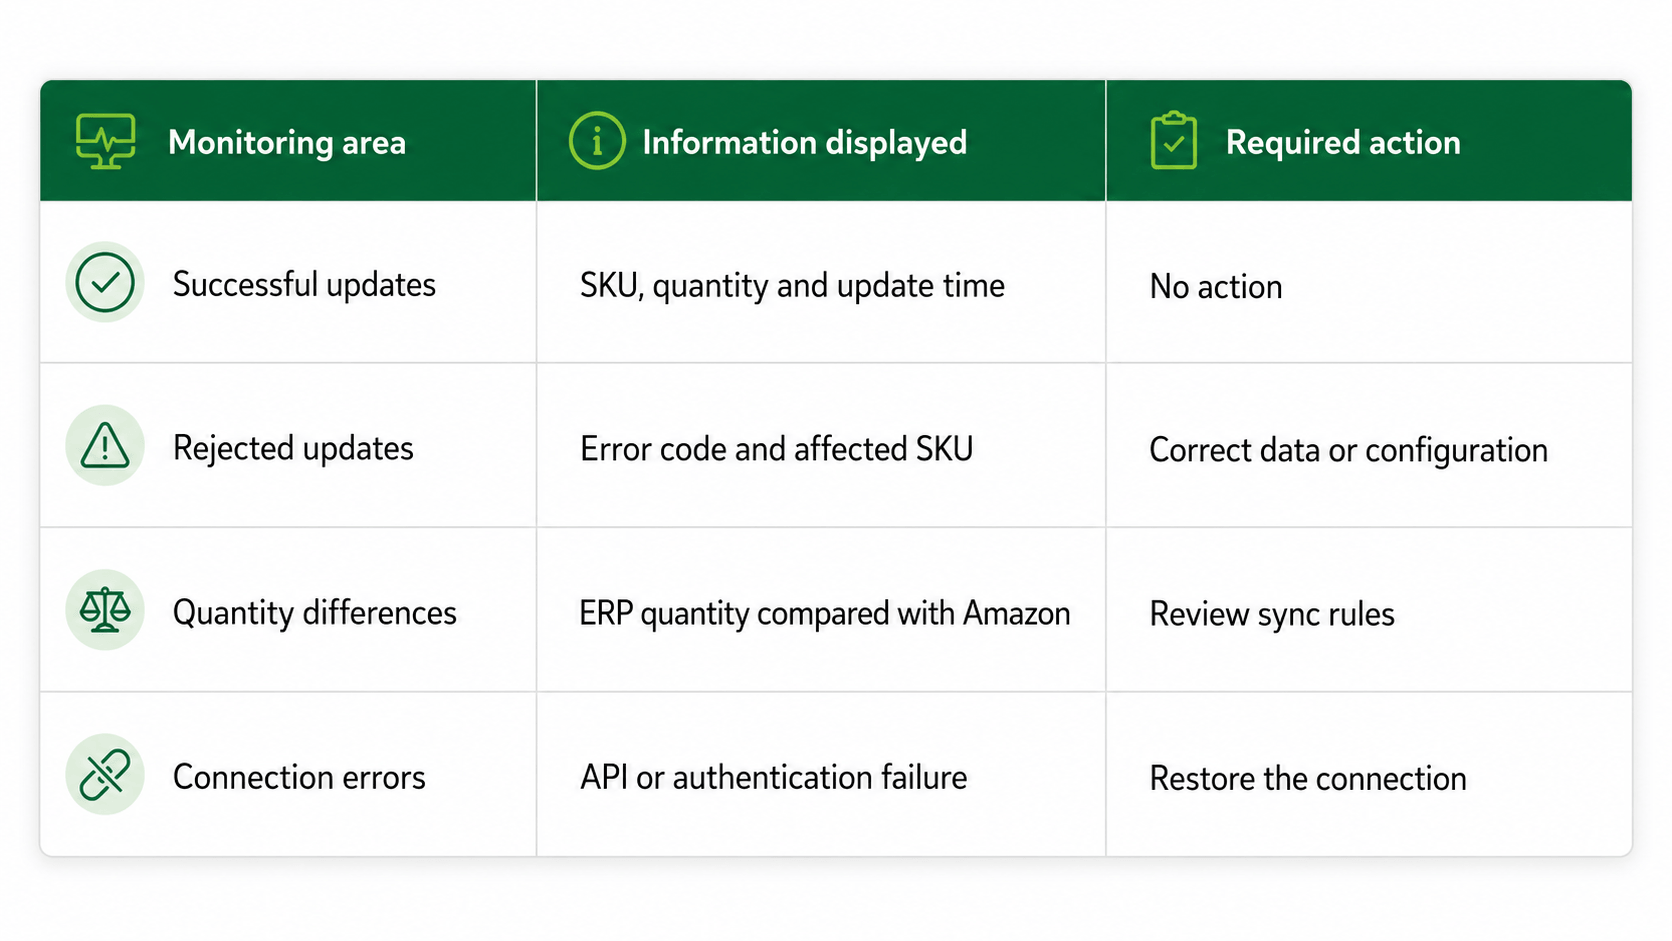Click 'Restore the connection' action text
The width and height of the screenshot is (1672, 941).
(1308, 778)
